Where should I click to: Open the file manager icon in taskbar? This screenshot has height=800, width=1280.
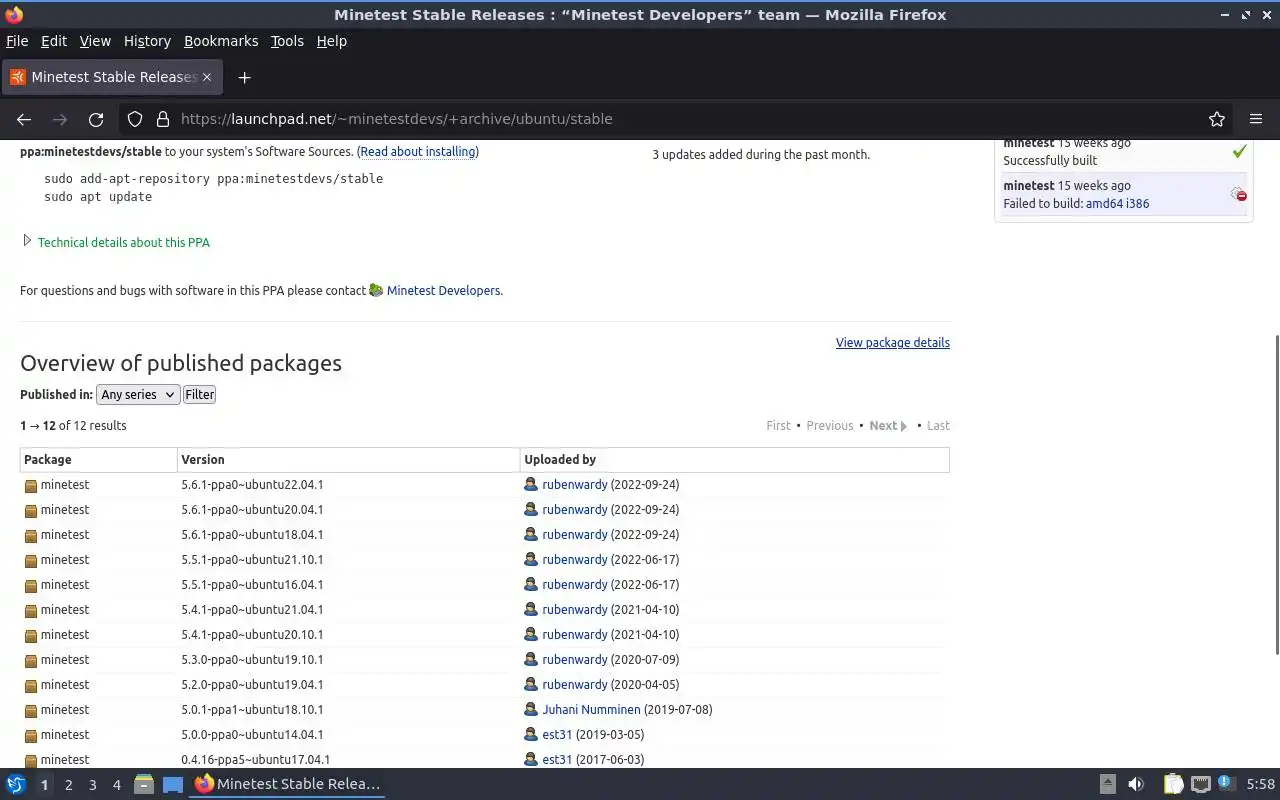pyautogui.click(x=143, y=785)
